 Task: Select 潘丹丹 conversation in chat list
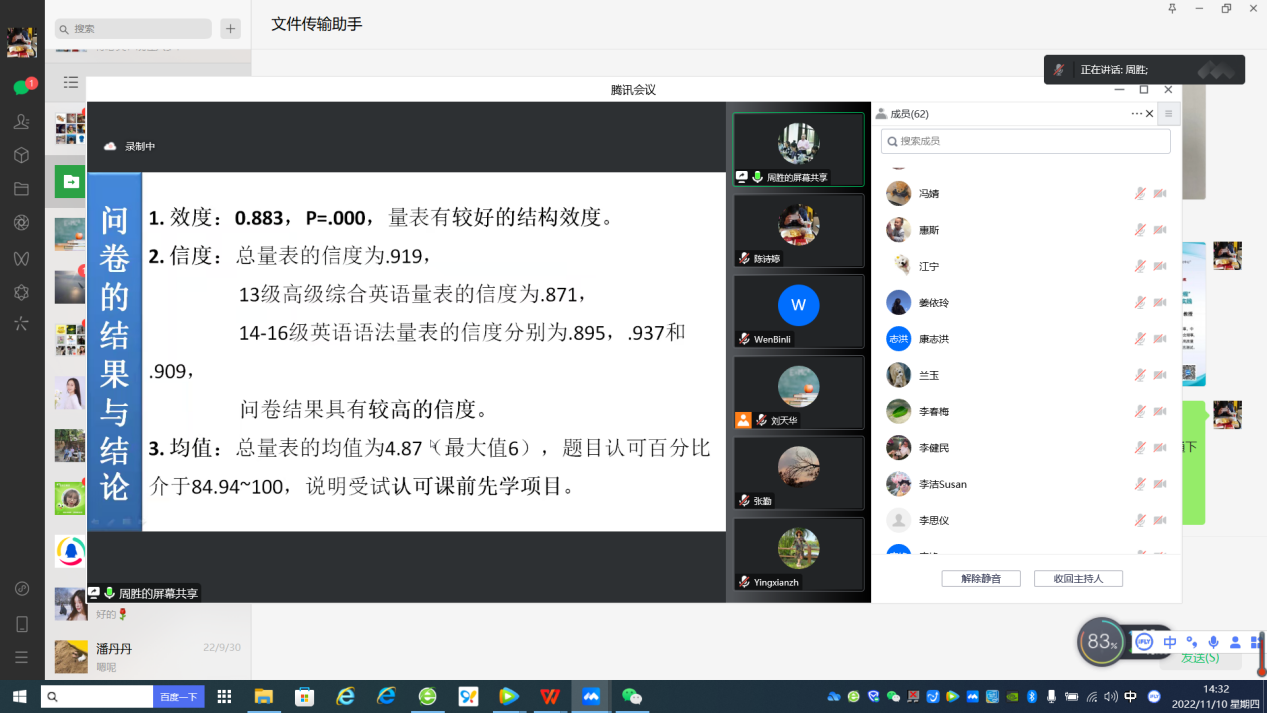tap(148, 656)
